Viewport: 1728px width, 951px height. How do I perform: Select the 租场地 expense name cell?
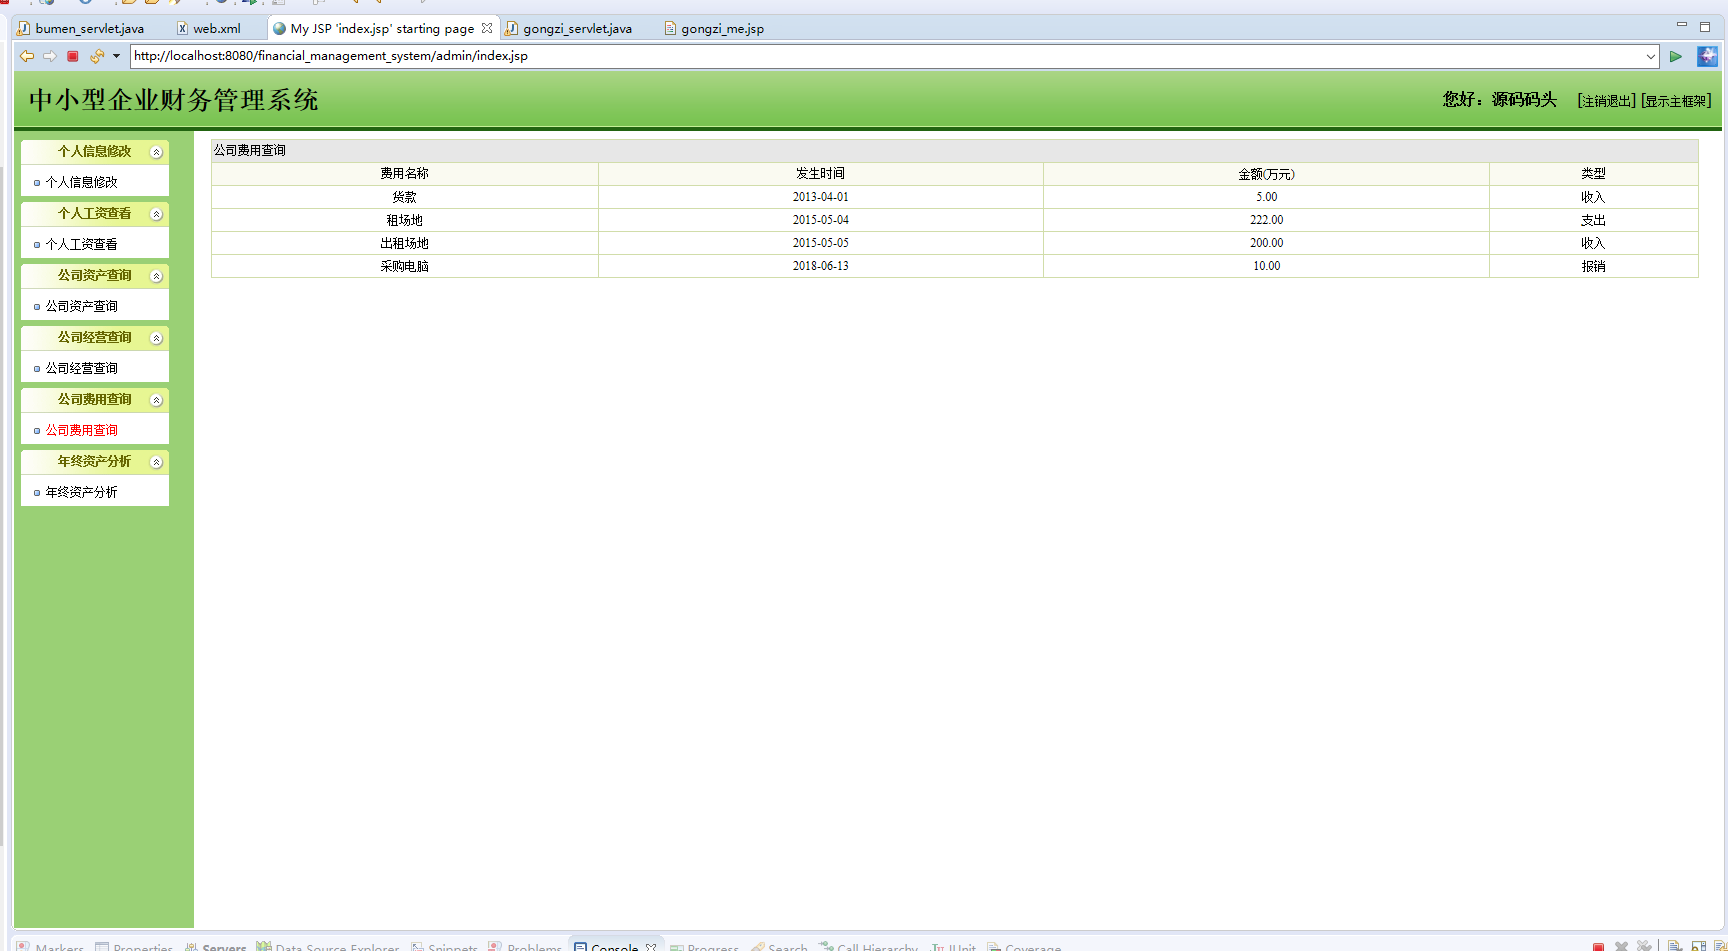[404, 220]
